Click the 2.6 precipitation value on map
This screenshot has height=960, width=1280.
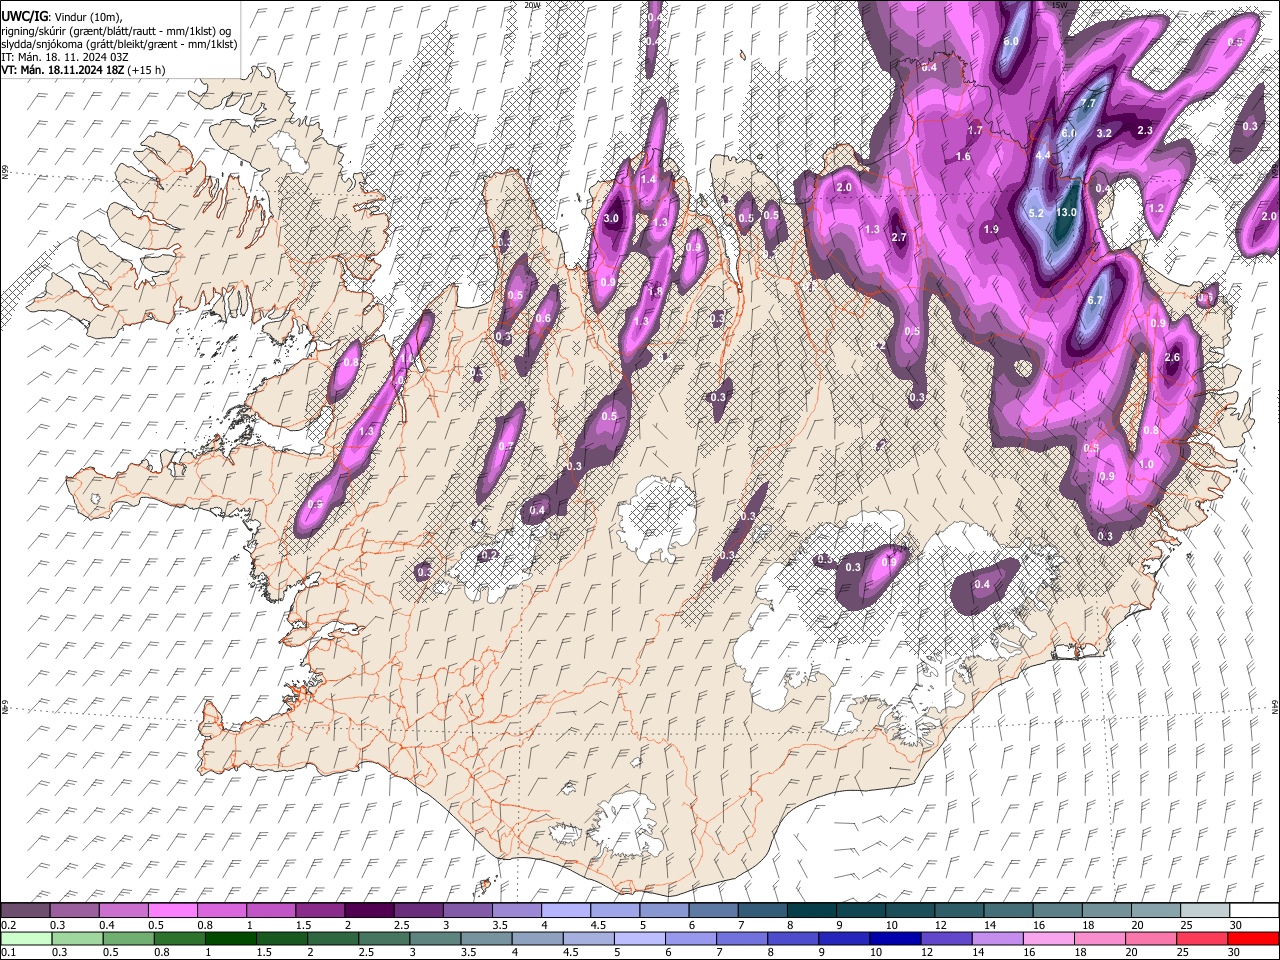1173,357
